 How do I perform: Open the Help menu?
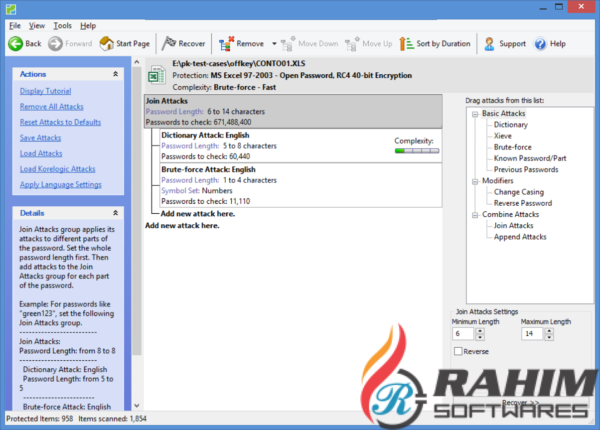[x=88, y=26]
